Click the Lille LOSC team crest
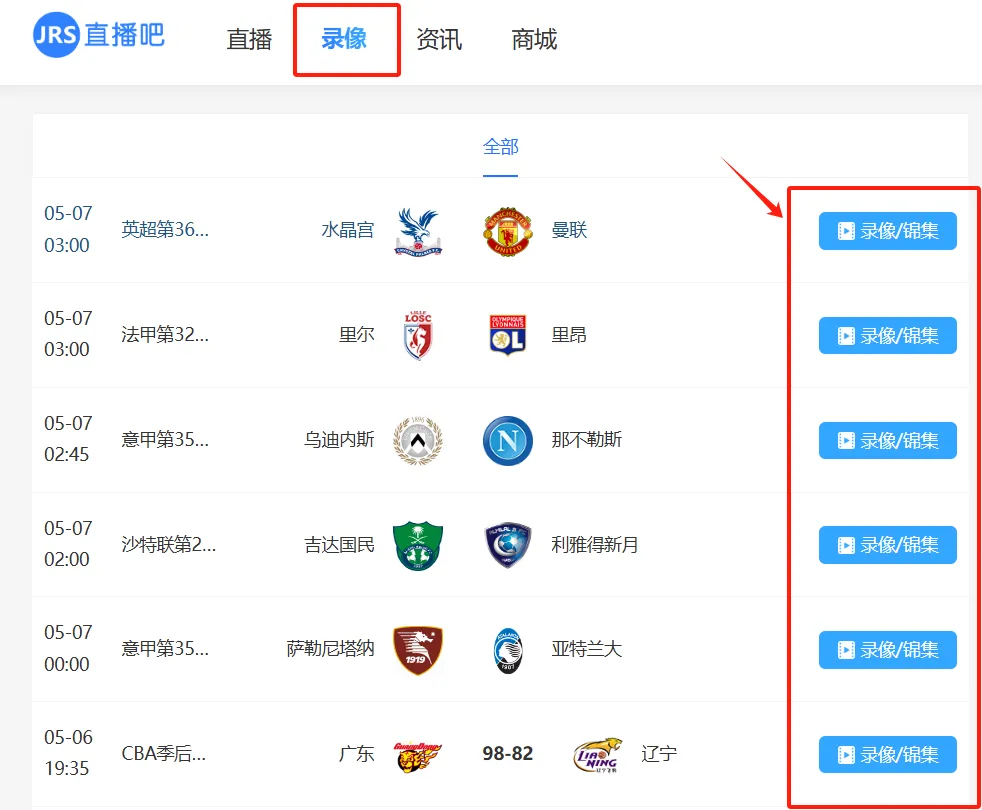The image size is (982, 810). pyautogui.click(x=418, y=336)
